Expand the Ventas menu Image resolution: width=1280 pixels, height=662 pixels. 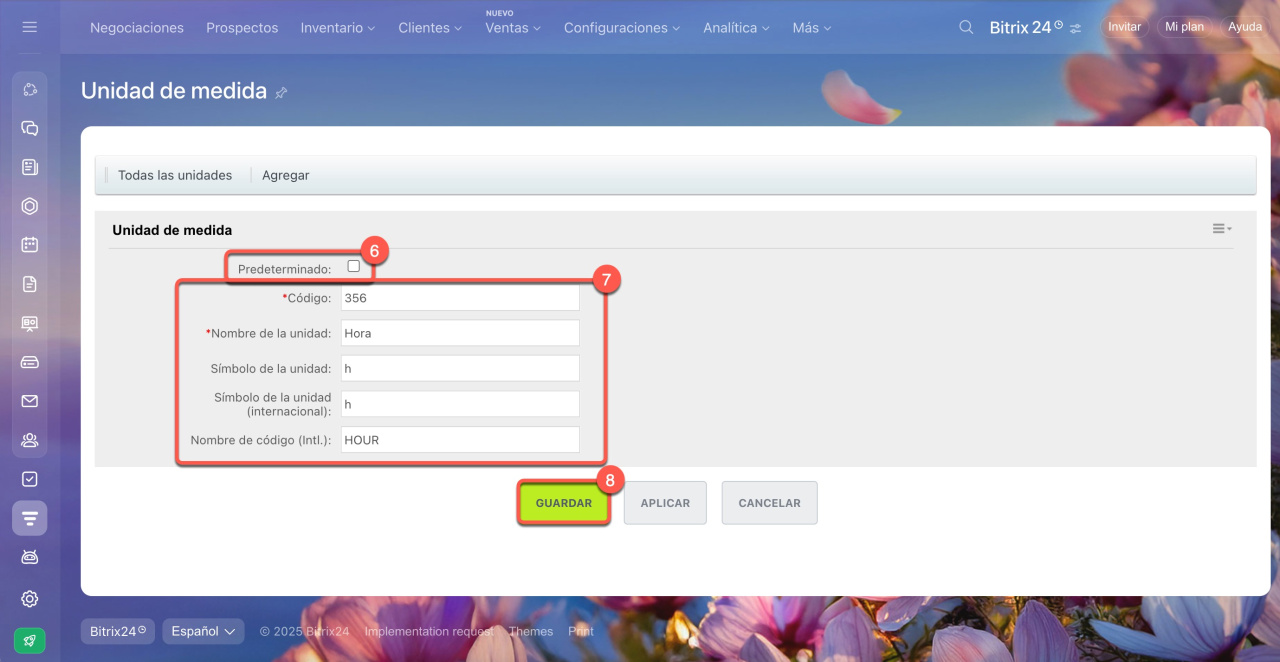click(x=513, y=28)
